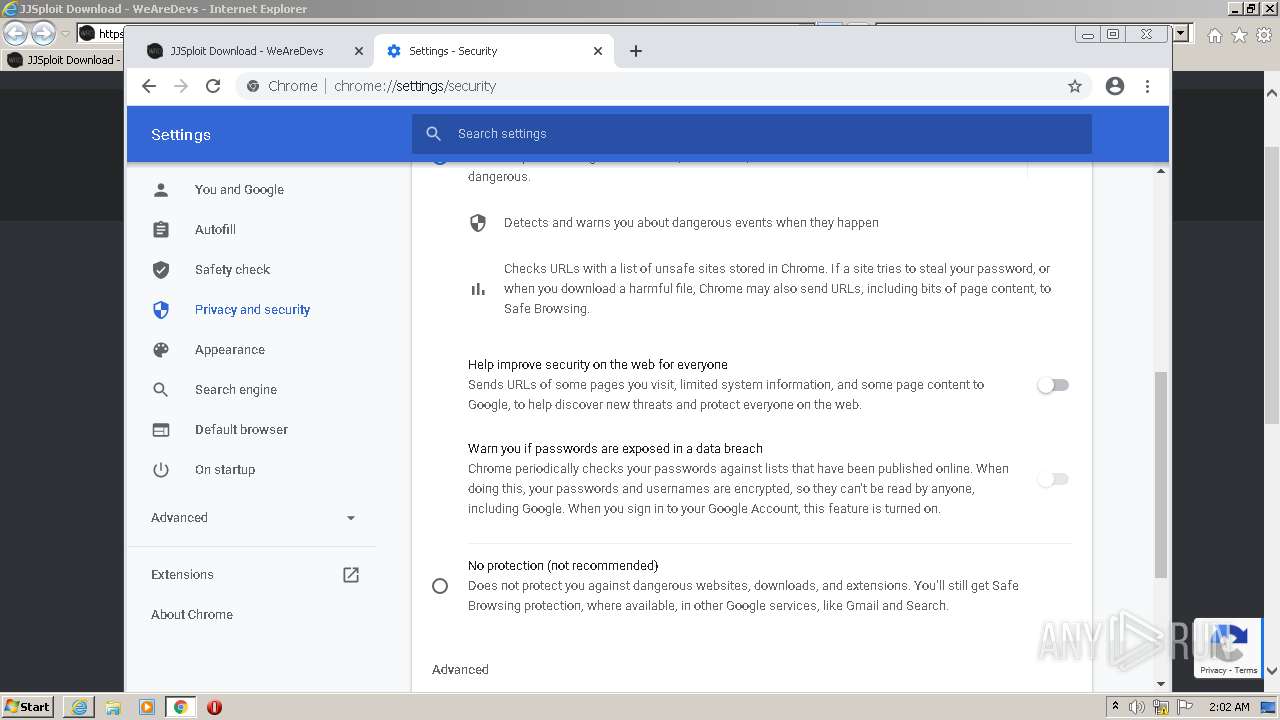1280x720 pixels.
Task: Open Windows Media Player on taskbar
Action: click(147, 707)
